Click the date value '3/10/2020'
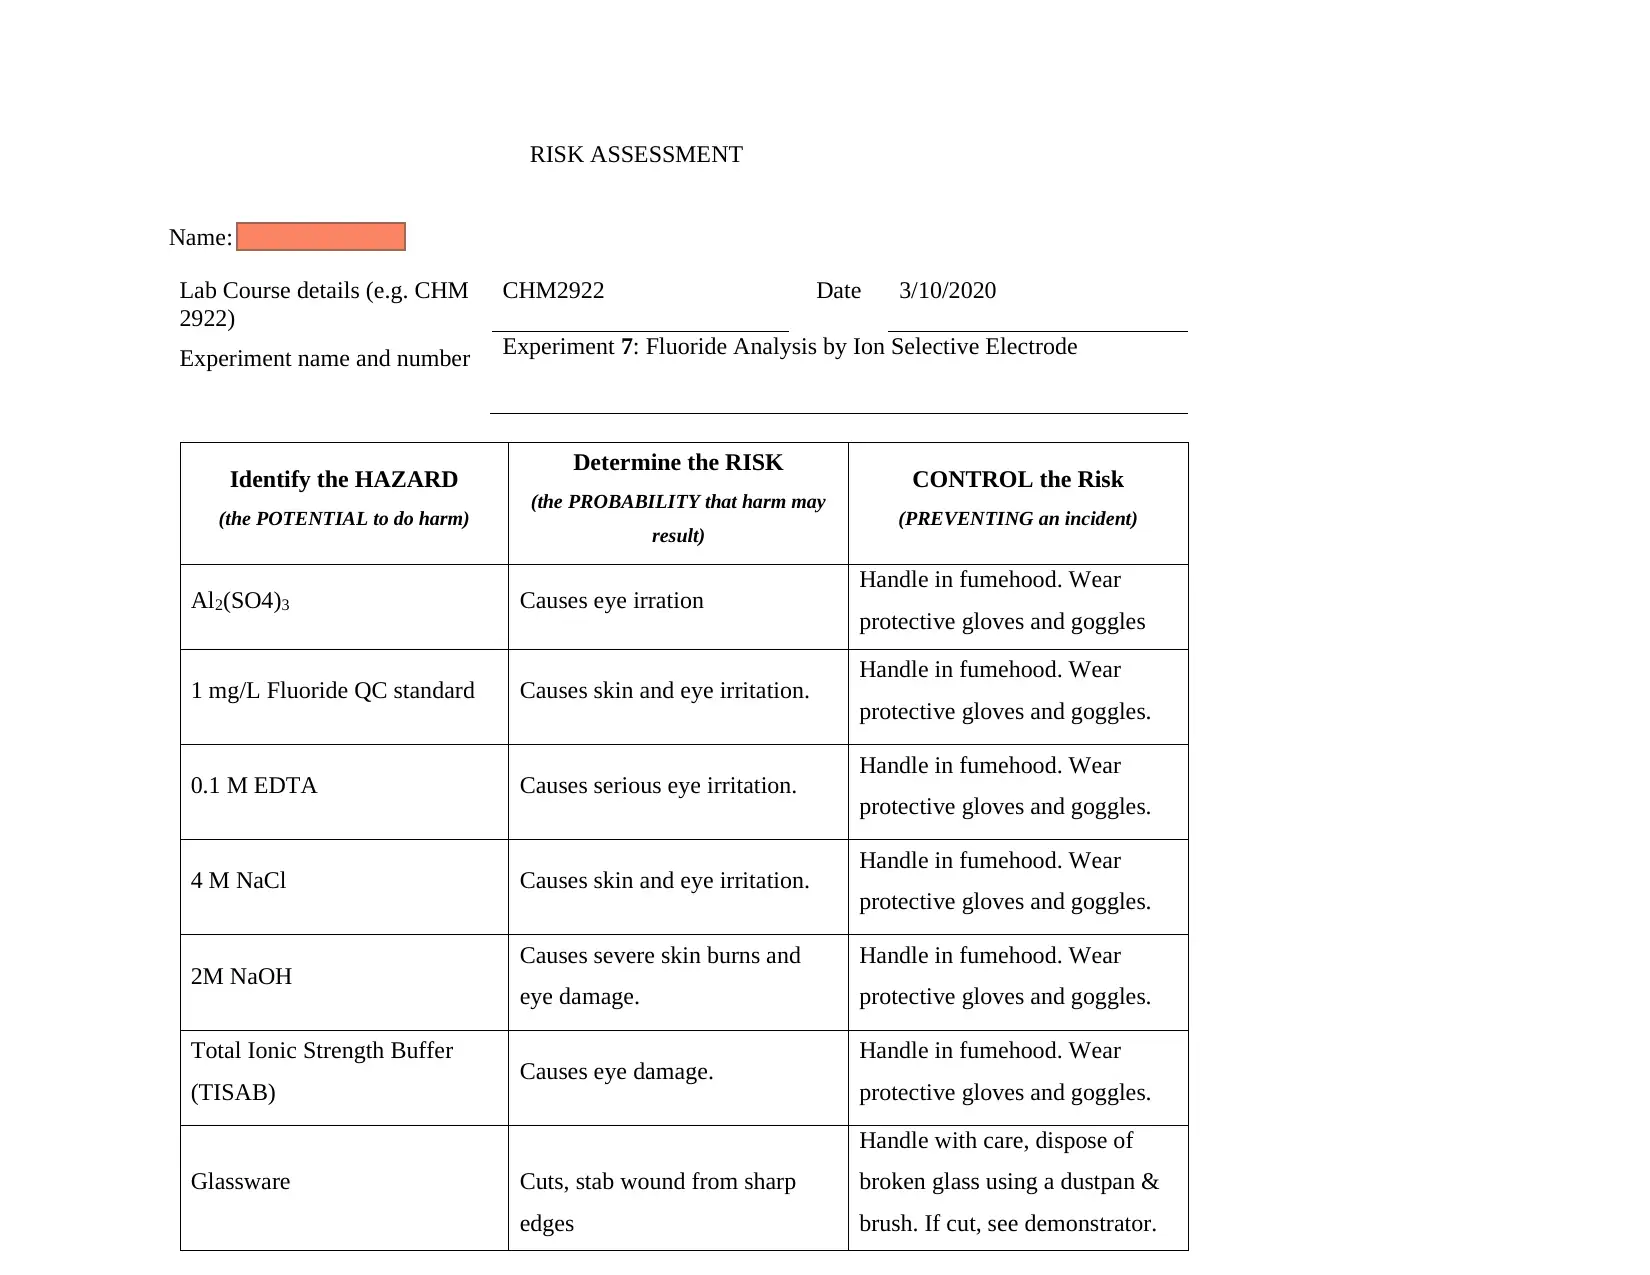This screenshot has height=1275, width=1650. pos(947,291)
